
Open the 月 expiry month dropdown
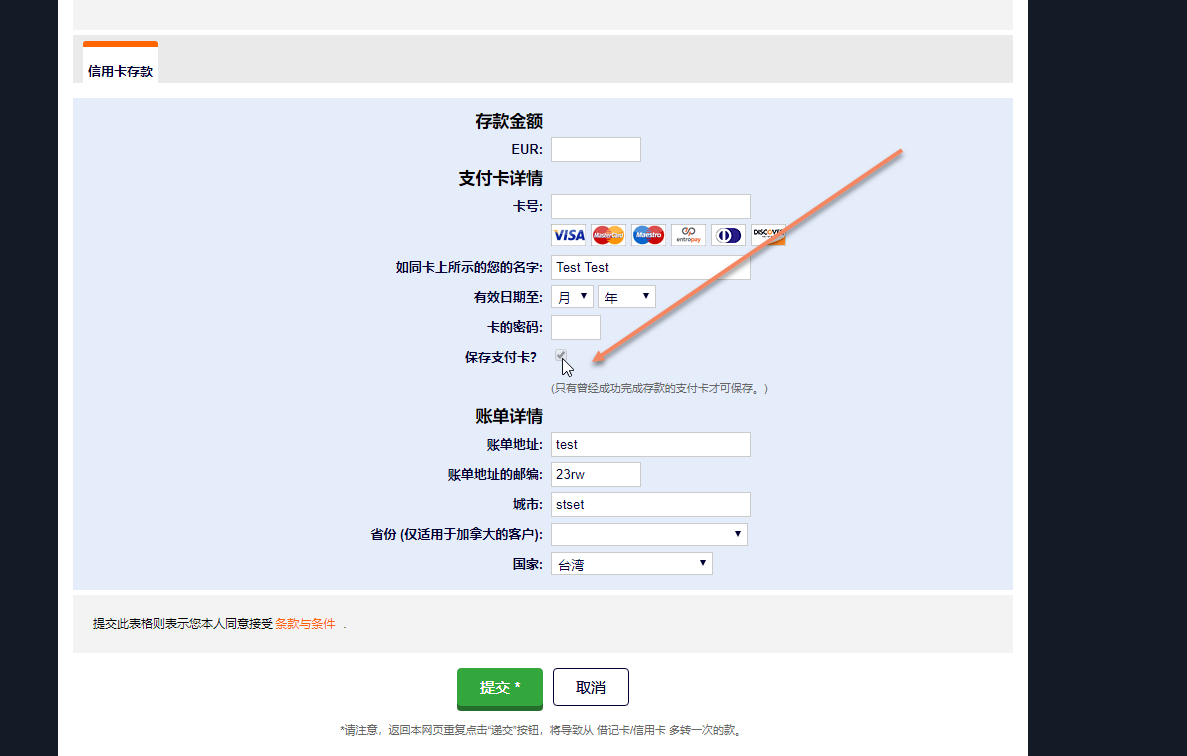[x=572, y=297]
